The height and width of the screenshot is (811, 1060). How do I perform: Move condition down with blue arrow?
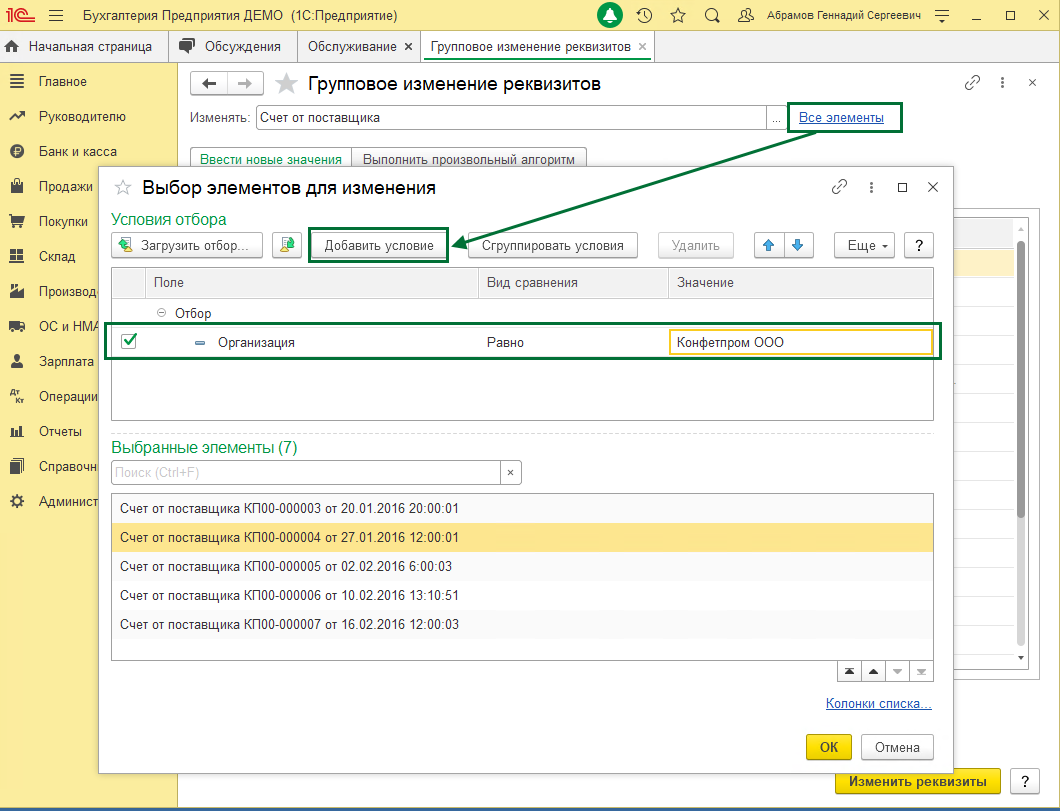(797, 245)
